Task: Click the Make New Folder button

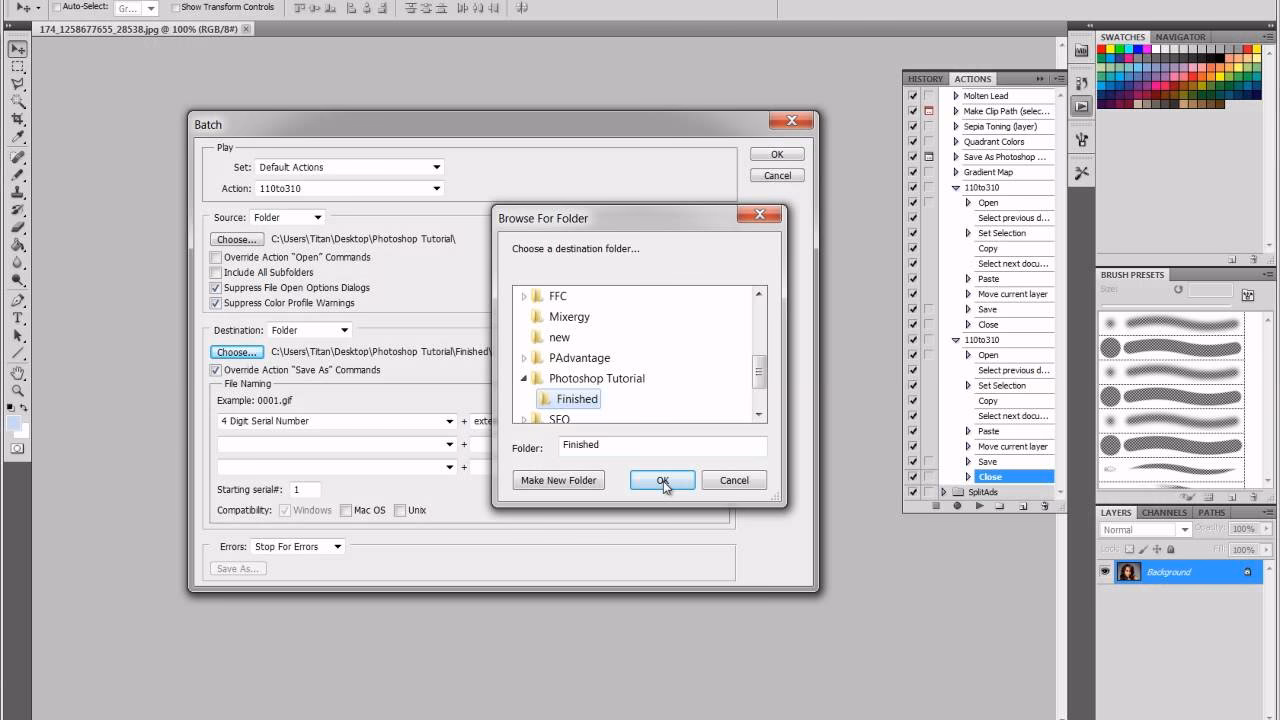Action: point(558,480)
